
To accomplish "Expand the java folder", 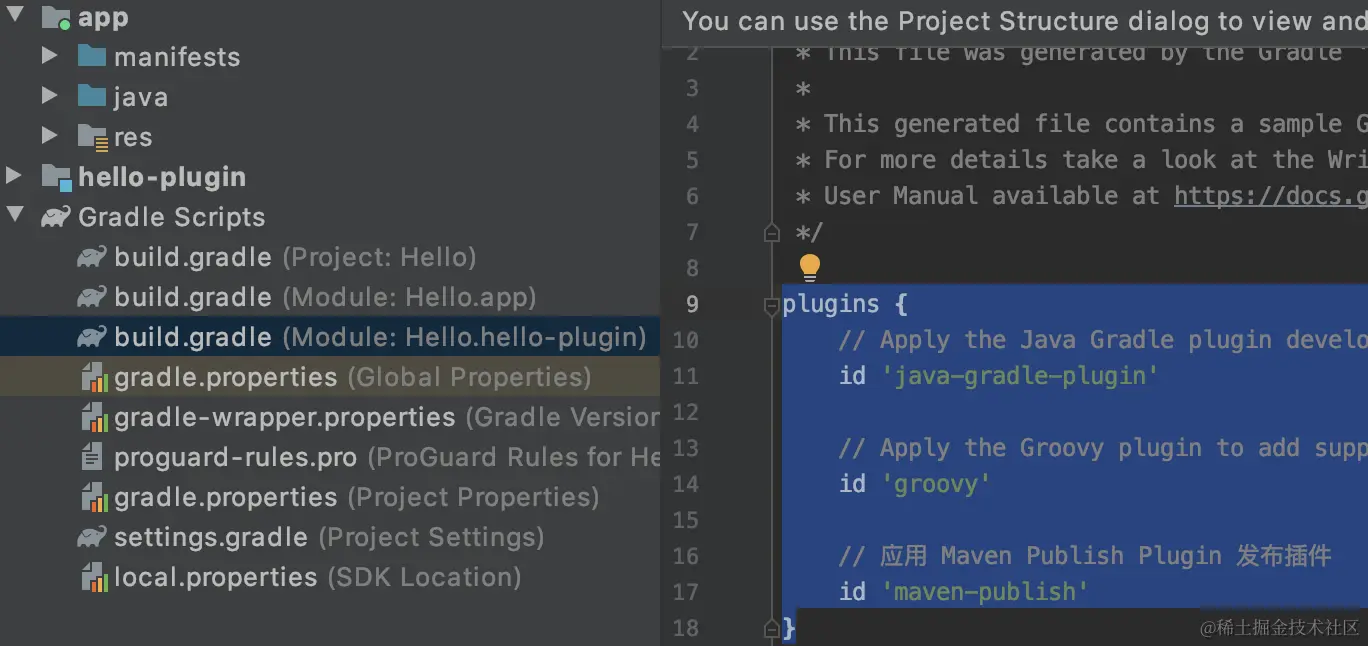I will point(49,96).
